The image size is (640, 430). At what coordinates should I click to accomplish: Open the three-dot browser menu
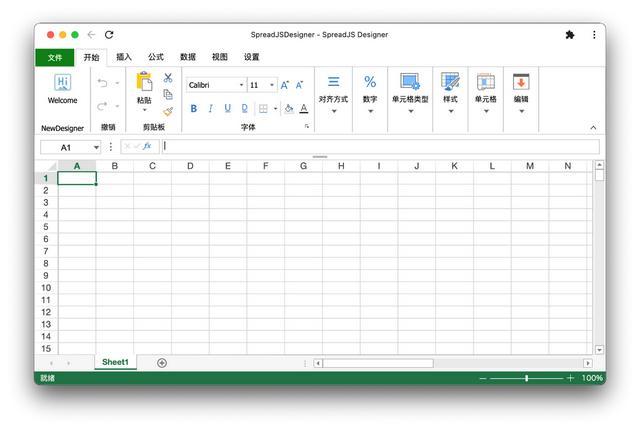(594, 35)
